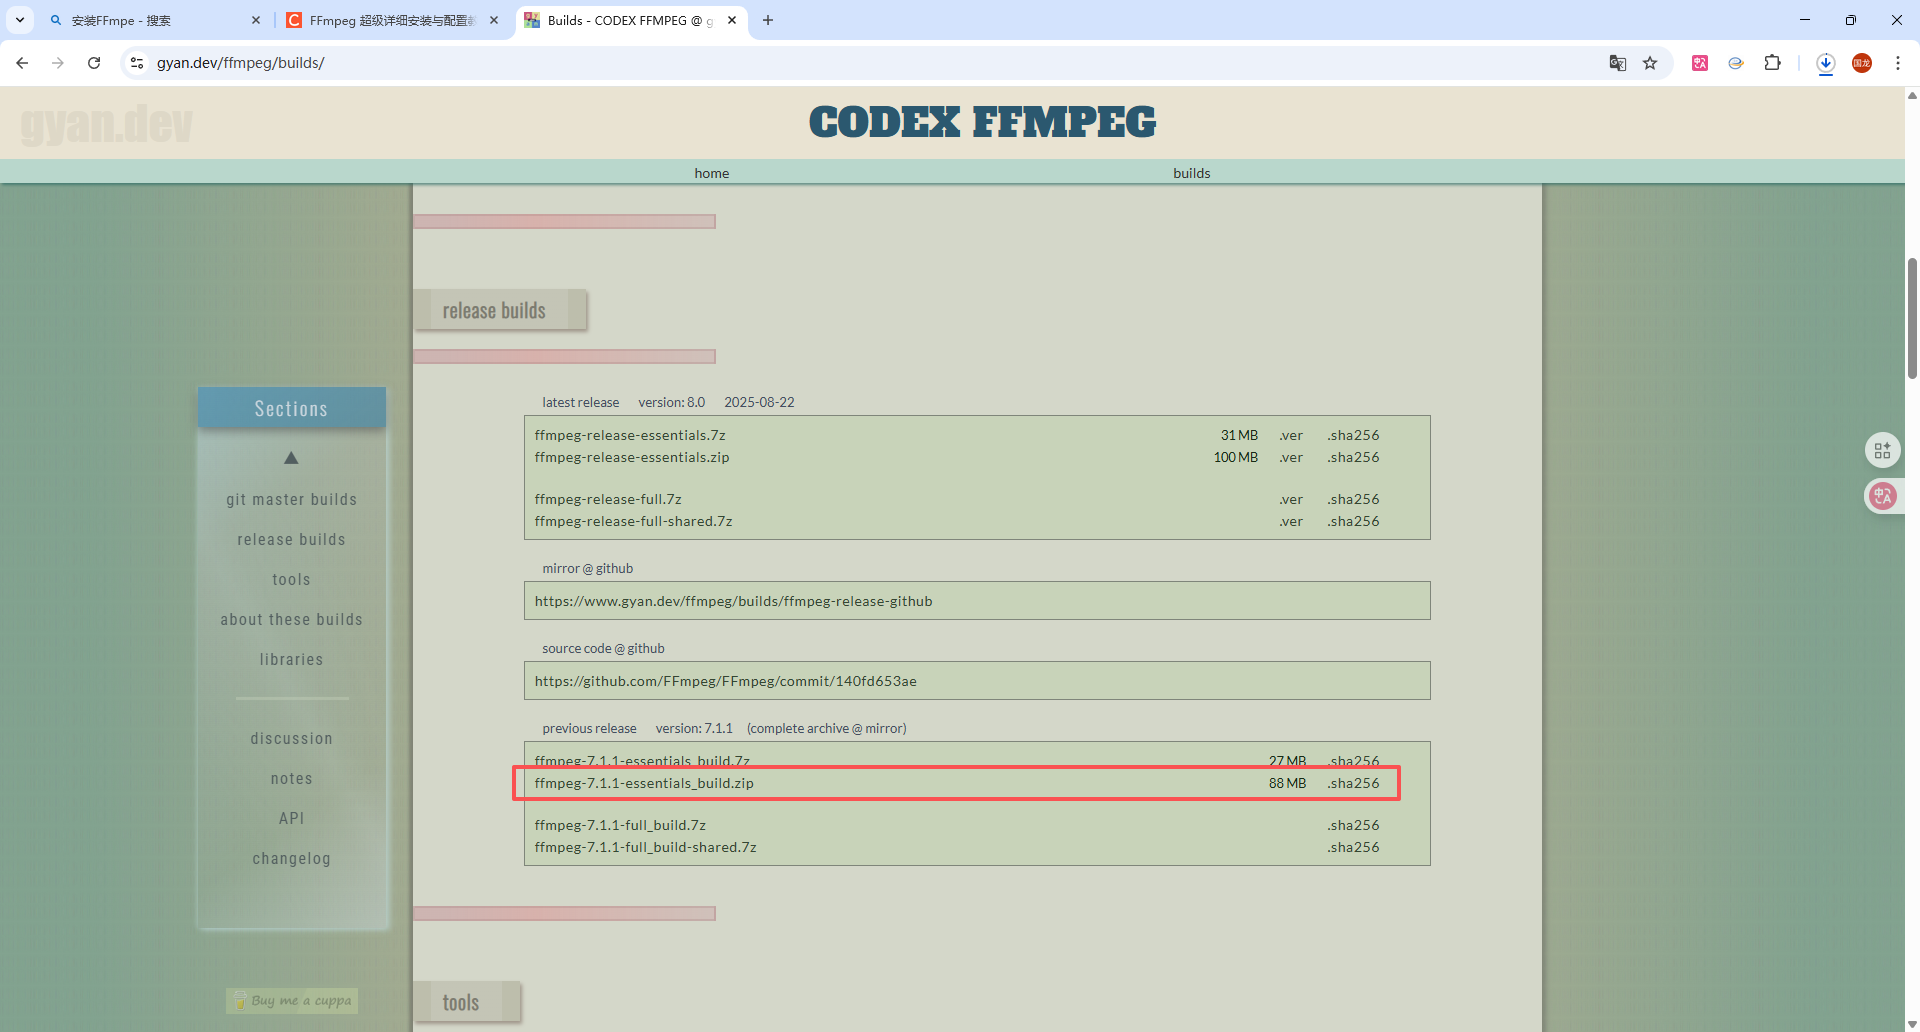Go to the home navigation link
1920x1032 pixels.
click(x=712, y=173)
